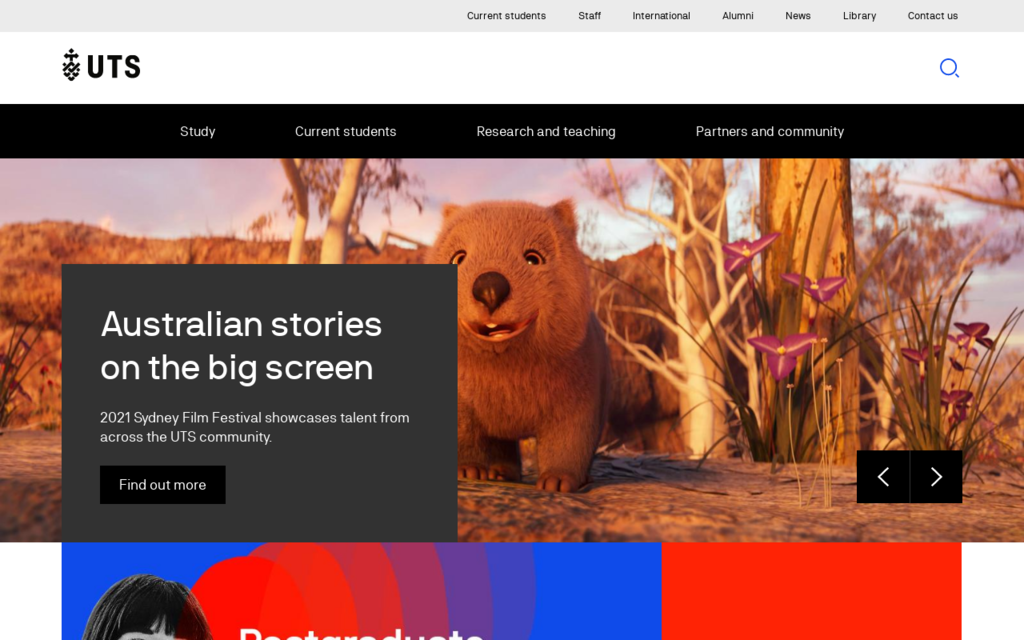Screen dimensions: 1024x640
Task: Click the UTS logo
Action: tap(100, 66)
